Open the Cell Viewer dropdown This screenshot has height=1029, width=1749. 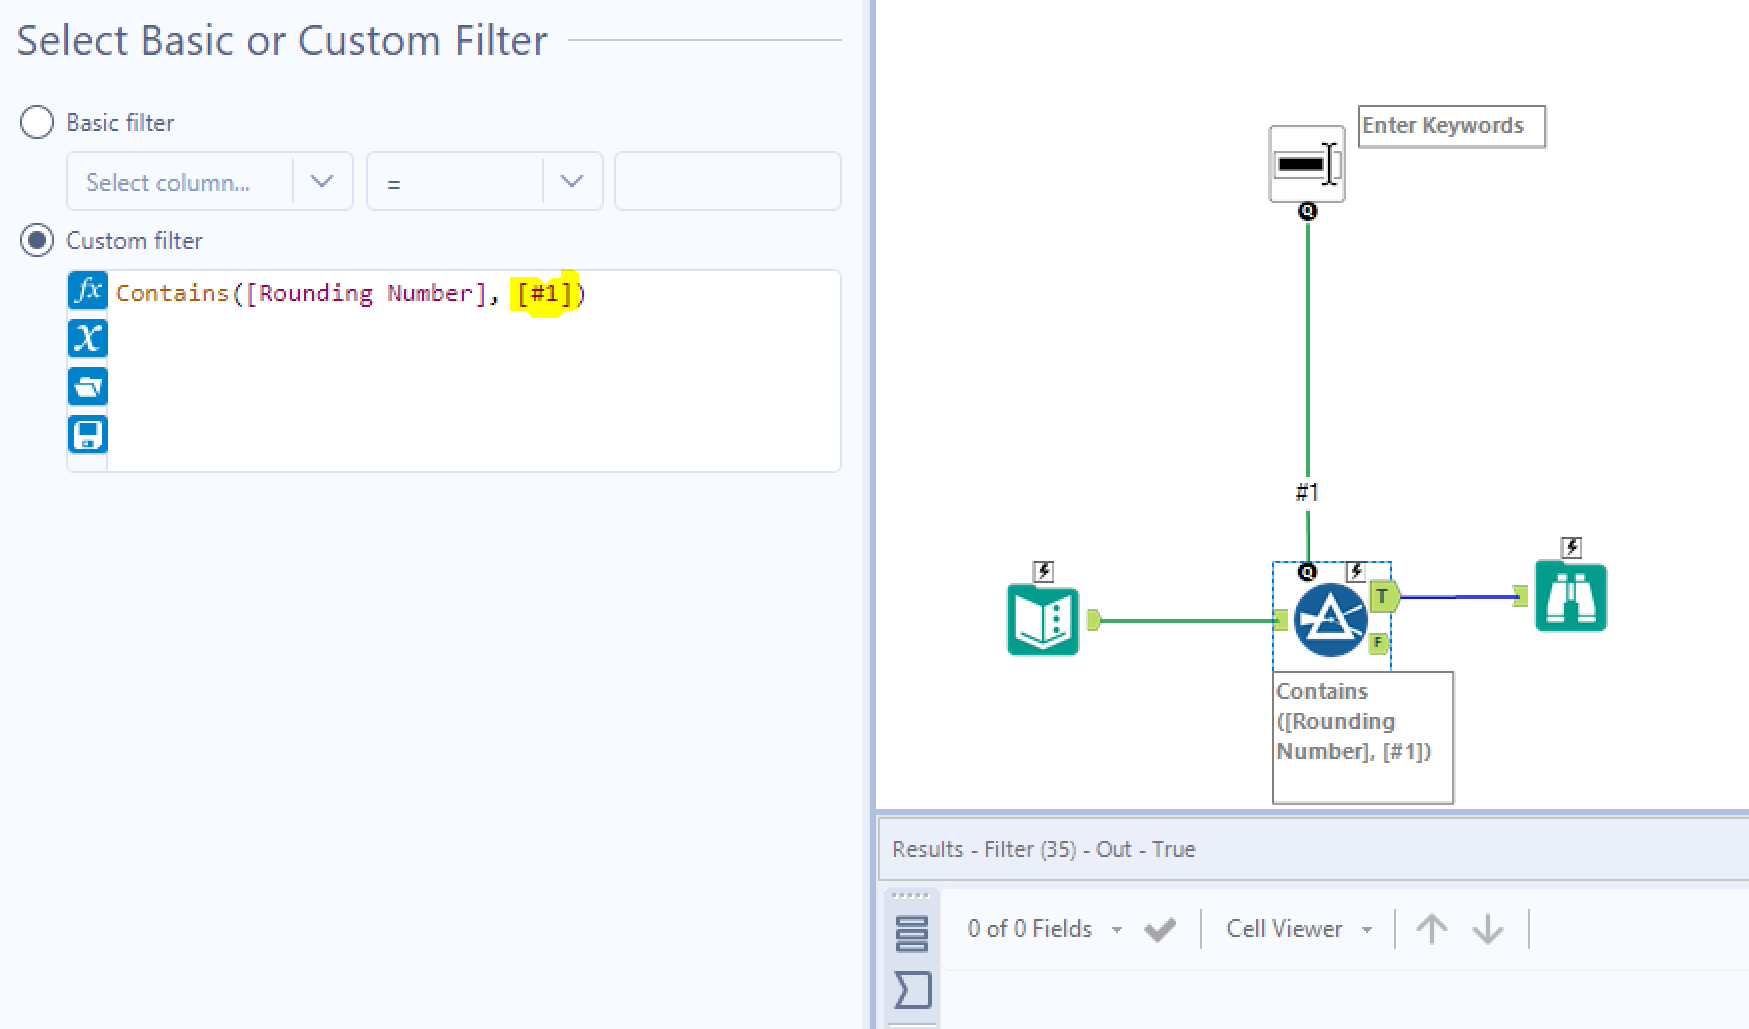click(x=1368, y=928)
